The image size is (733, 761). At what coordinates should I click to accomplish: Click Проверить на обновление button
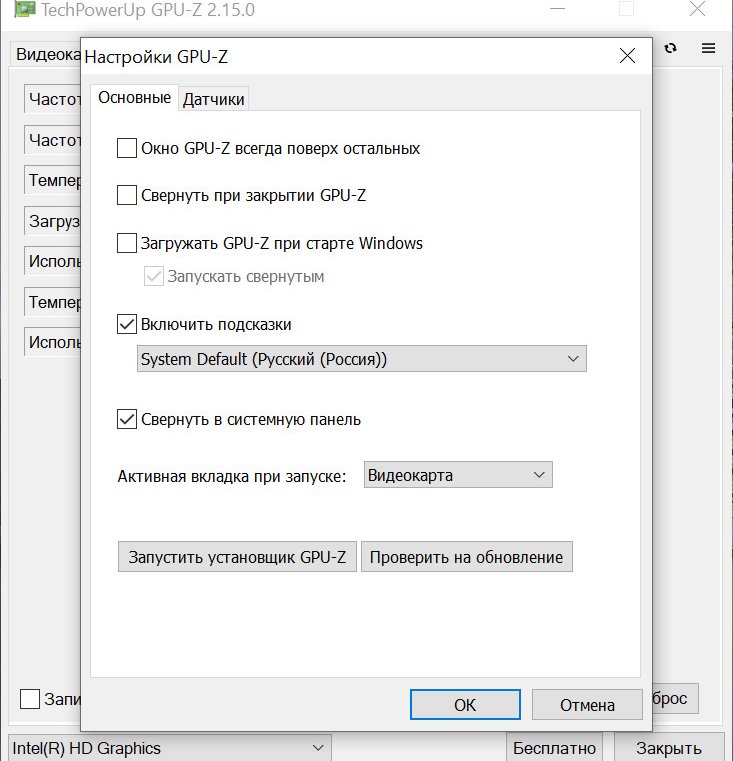coord(466,557)
